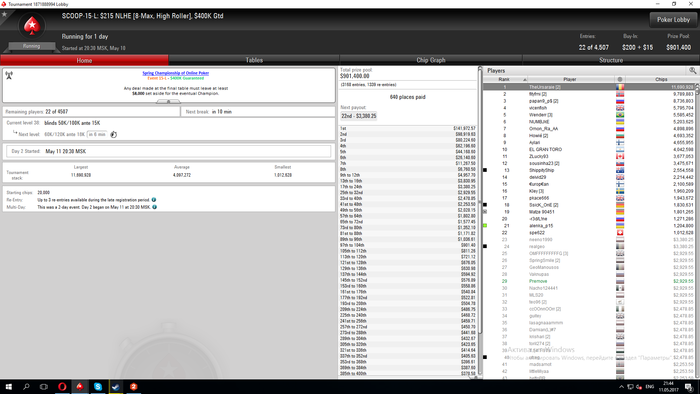Image resolution: width=700 pixels, height=394 pixels.
Task: Click the Brazil flag for Wenderr
Action: pos(620,115)
